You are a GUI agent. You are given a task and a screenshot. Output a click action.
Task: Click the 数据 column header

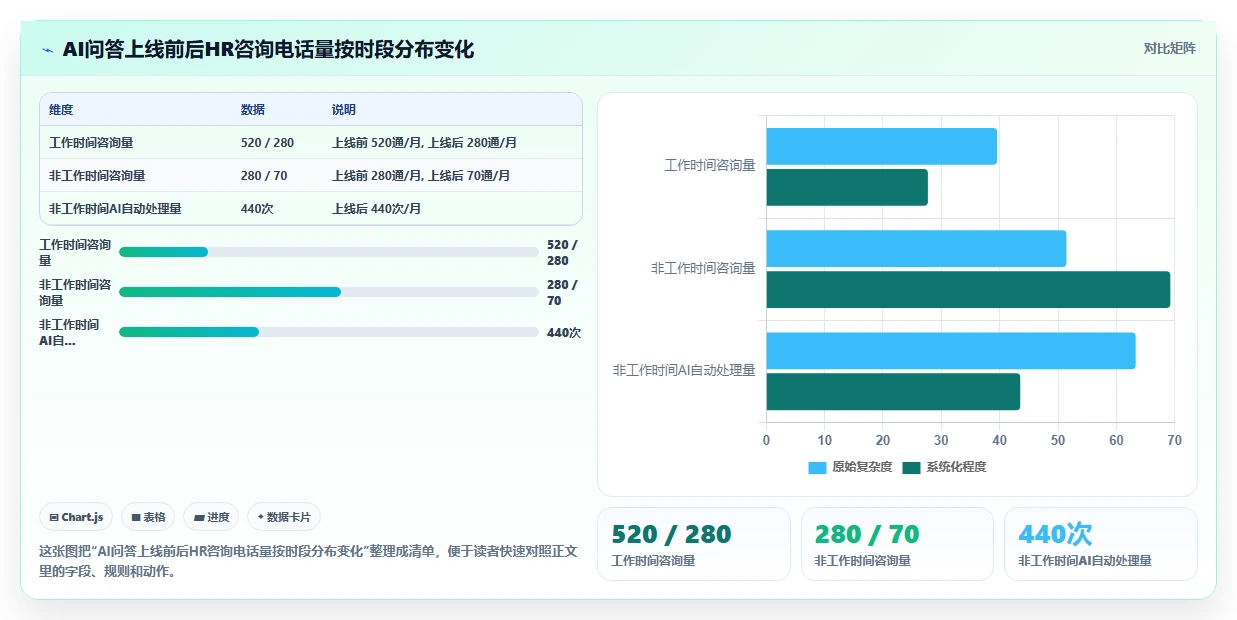pos(253,110)
